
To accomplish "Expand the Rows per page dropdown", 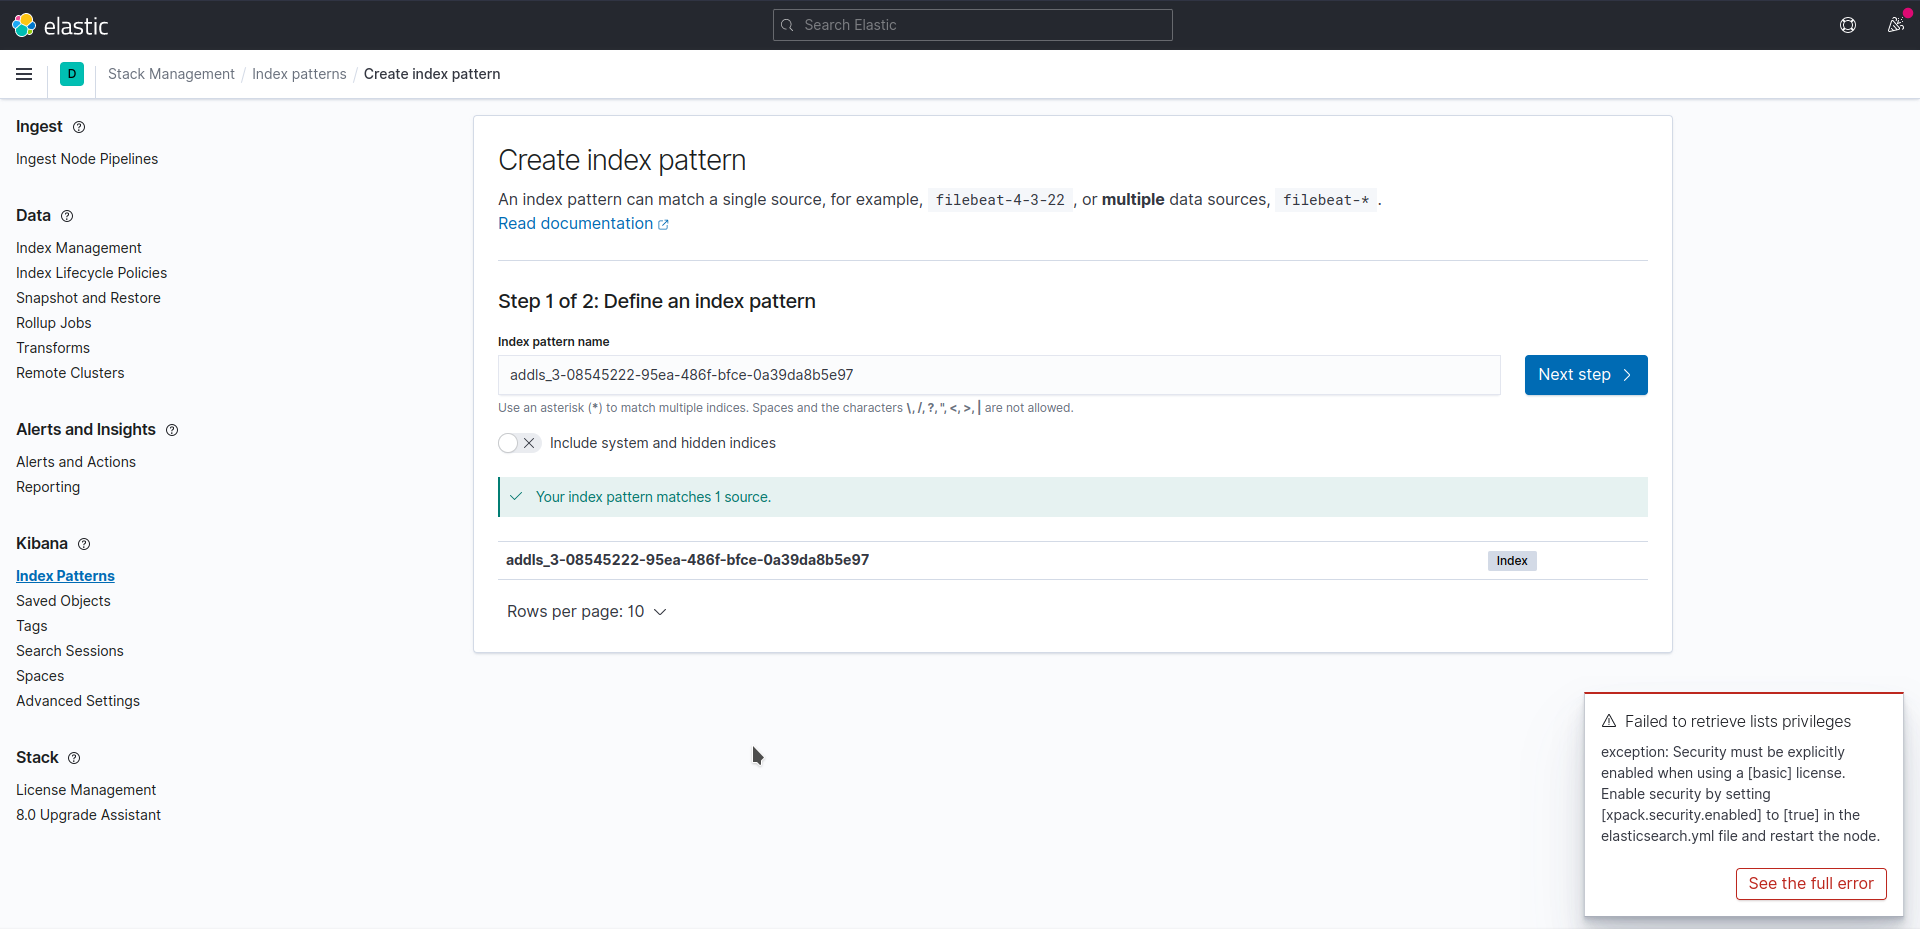I will pos(586,612).
